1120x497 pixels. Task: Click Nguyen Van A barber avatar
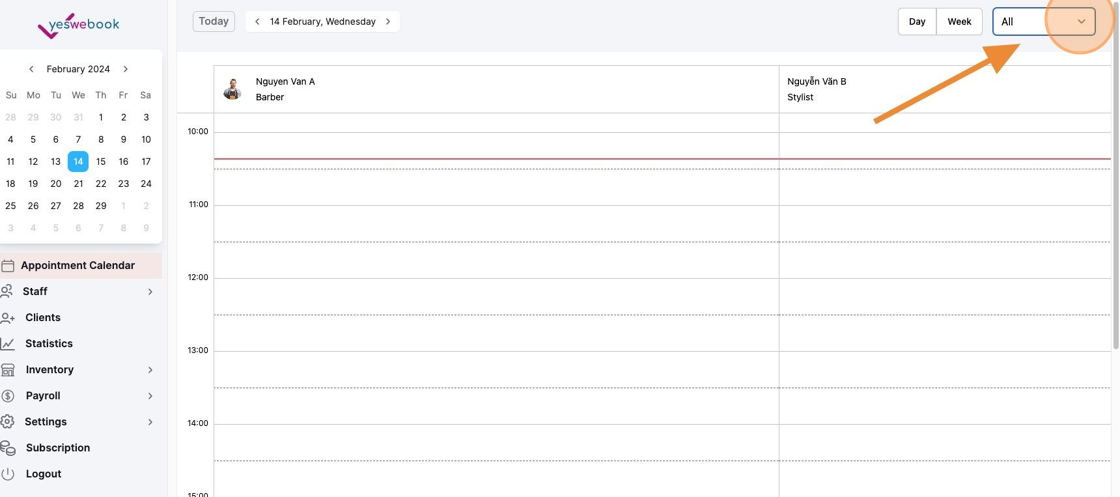coord(232,89)
